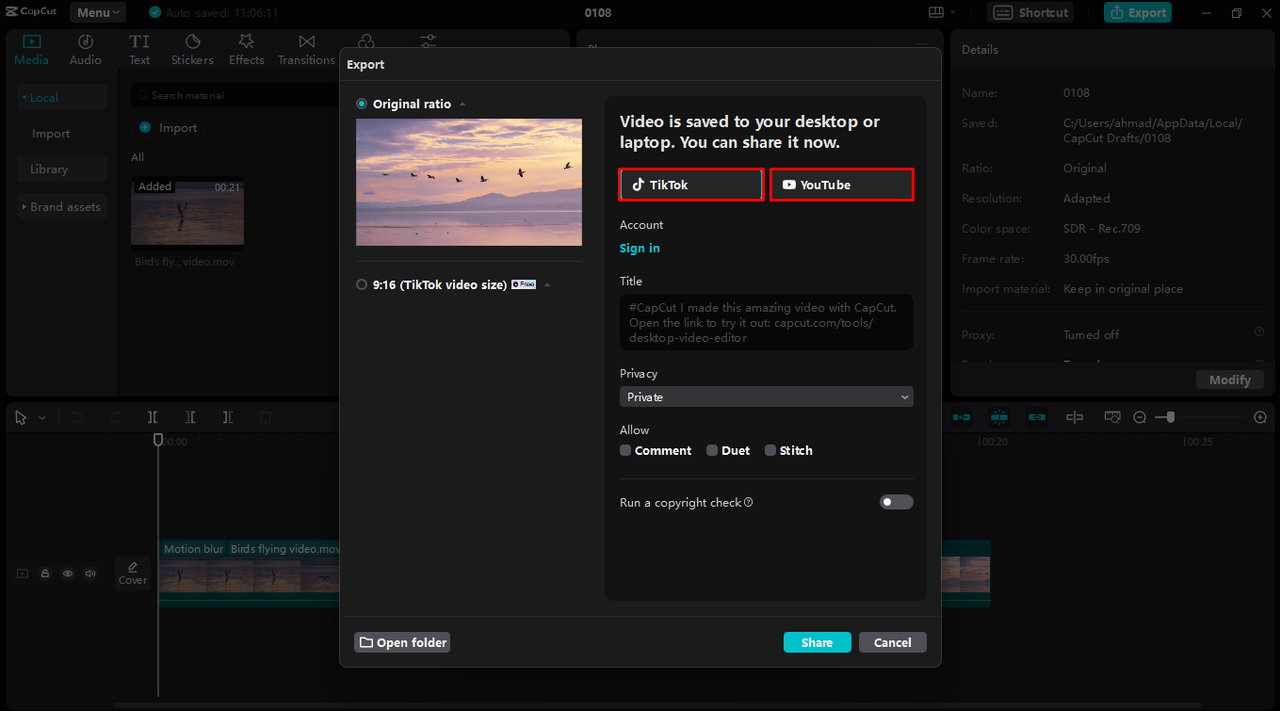Open the pointer tool dropdown arrow
The height and width of the screenshot is (711, 1280).
(42, 418)
